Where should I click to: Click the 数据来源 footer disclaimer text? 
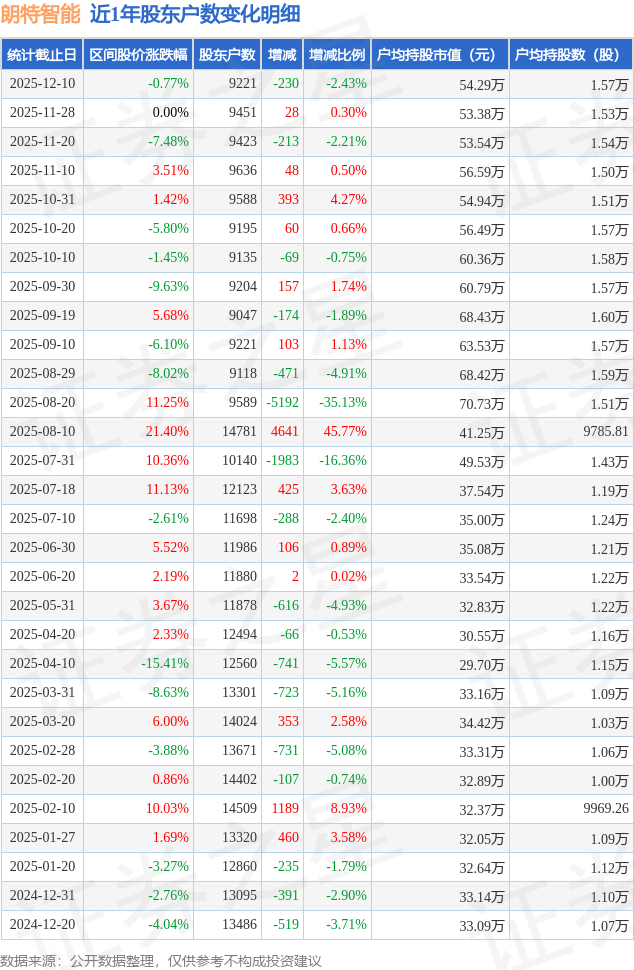161,960
